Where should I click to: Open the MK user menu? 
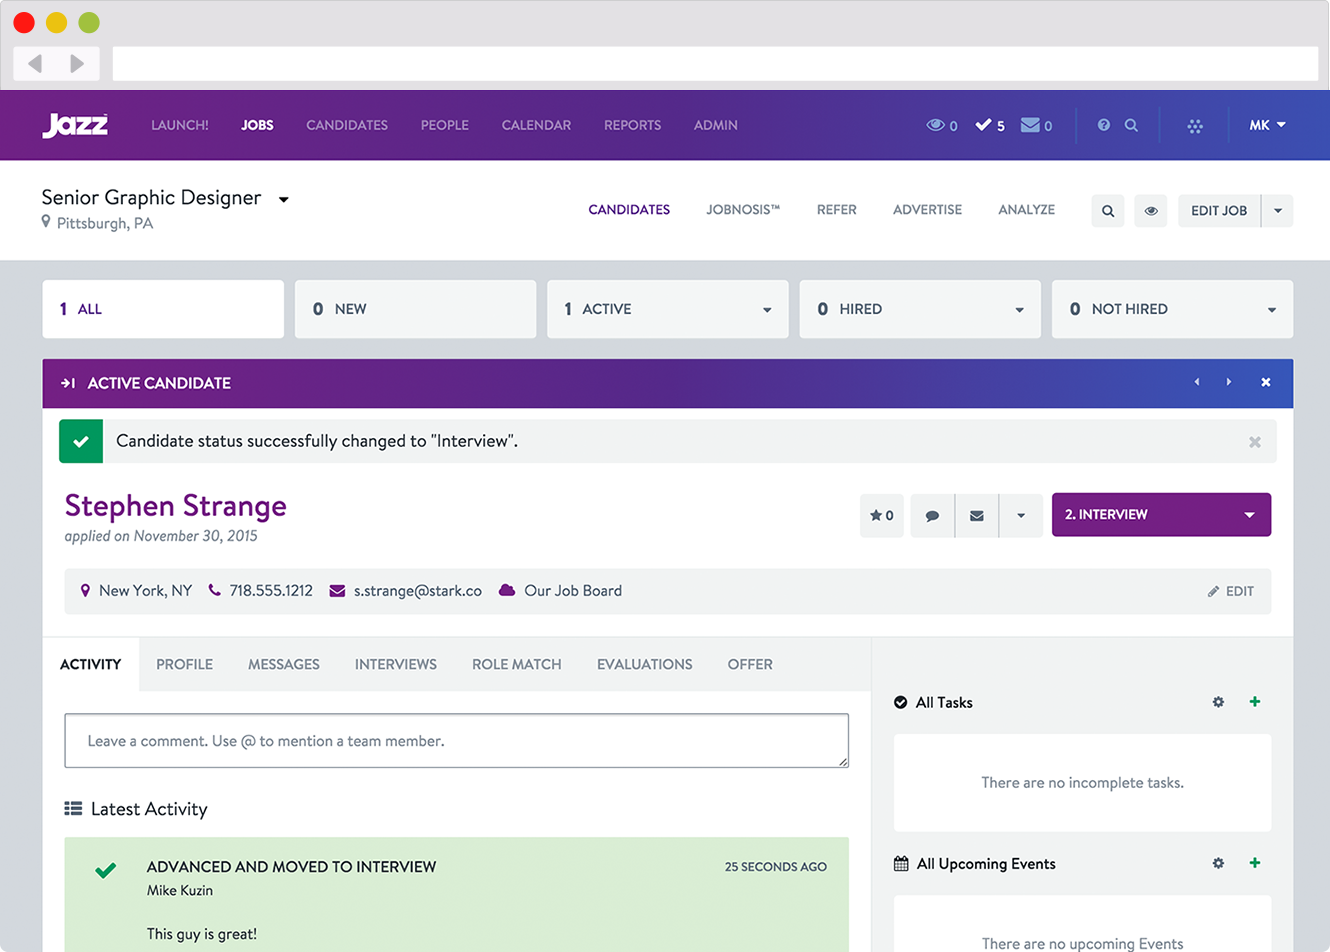[1267, 125]
